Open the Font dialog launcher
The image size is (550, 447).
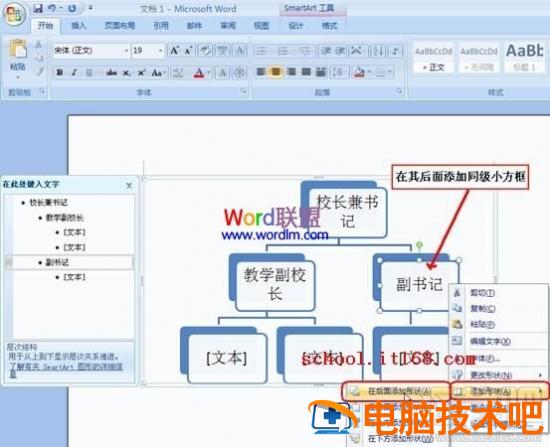(243, 91)
